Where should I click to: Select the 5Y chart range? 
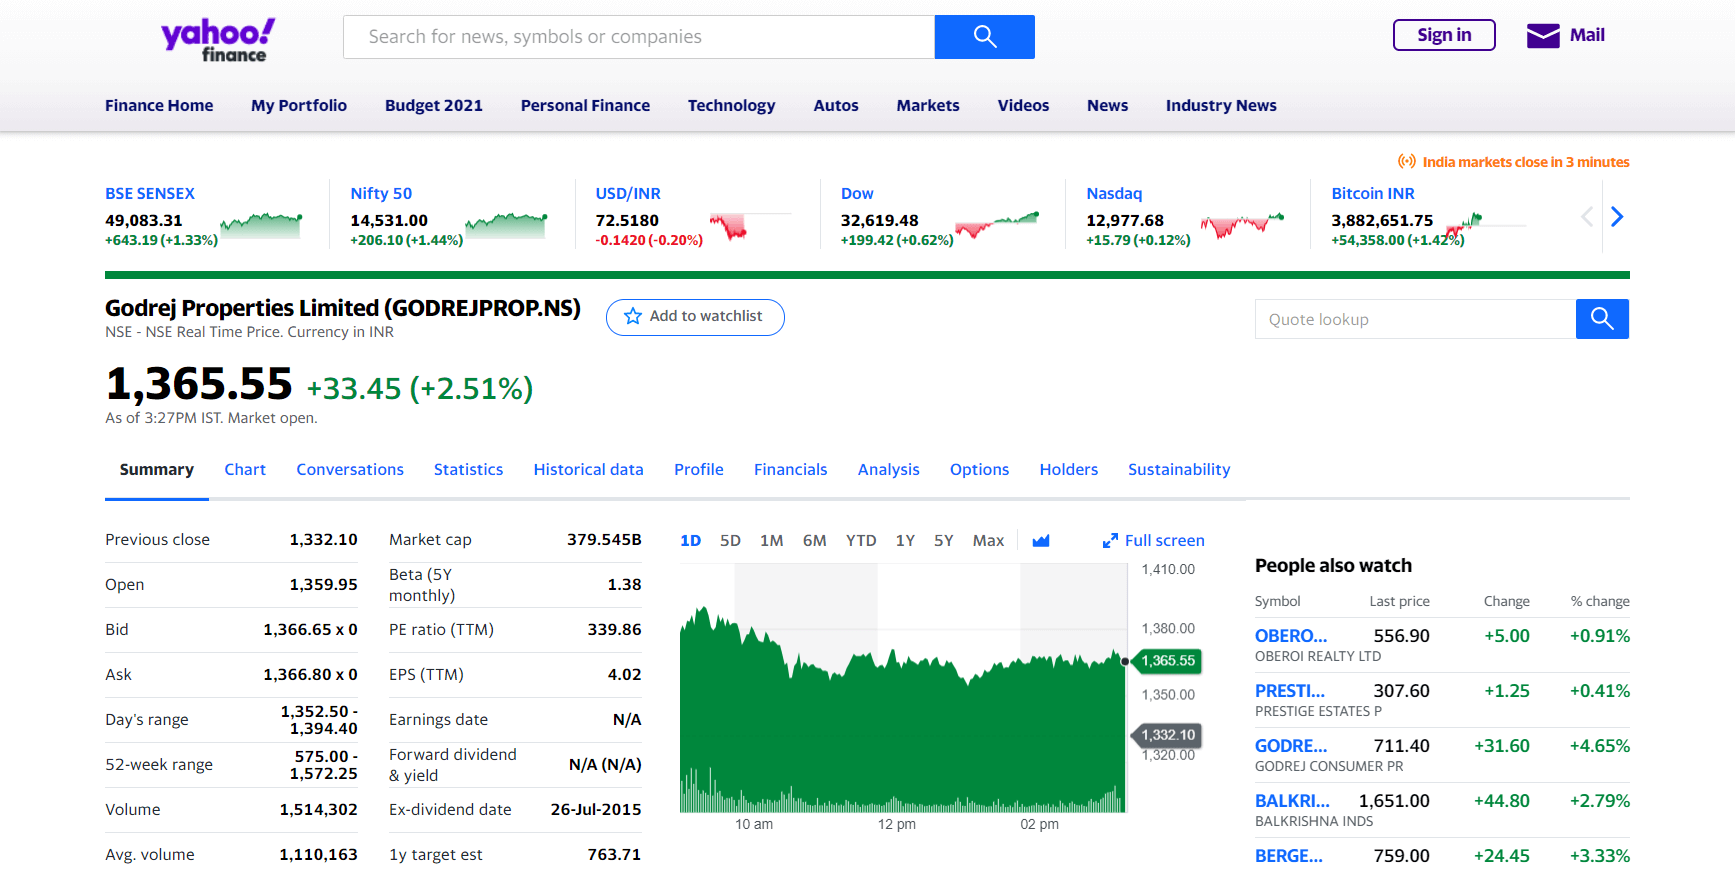click(x=943, y=541)
